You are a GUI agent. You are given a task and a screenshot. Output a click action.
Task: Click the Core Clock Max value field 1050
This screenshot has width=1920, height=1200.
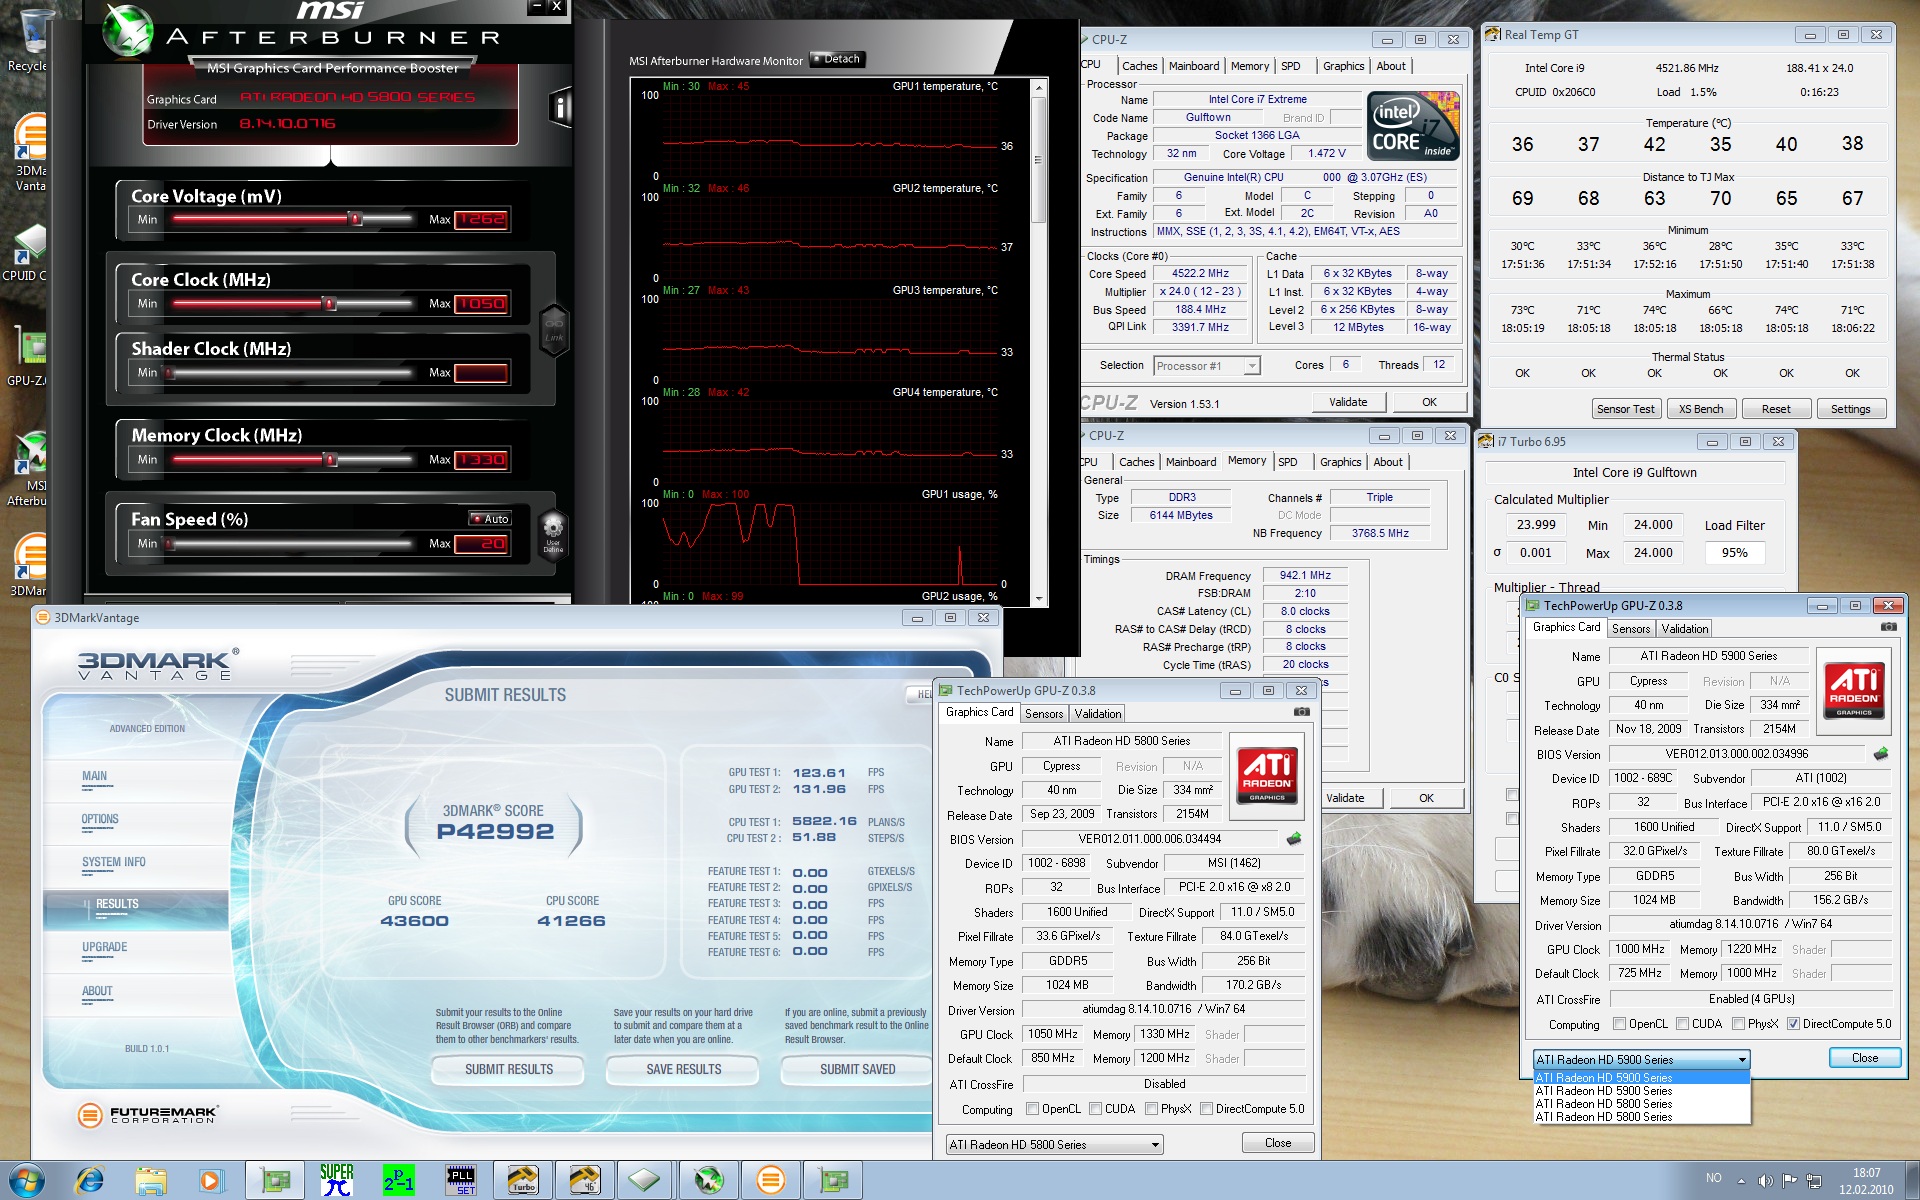pos(482,304)
